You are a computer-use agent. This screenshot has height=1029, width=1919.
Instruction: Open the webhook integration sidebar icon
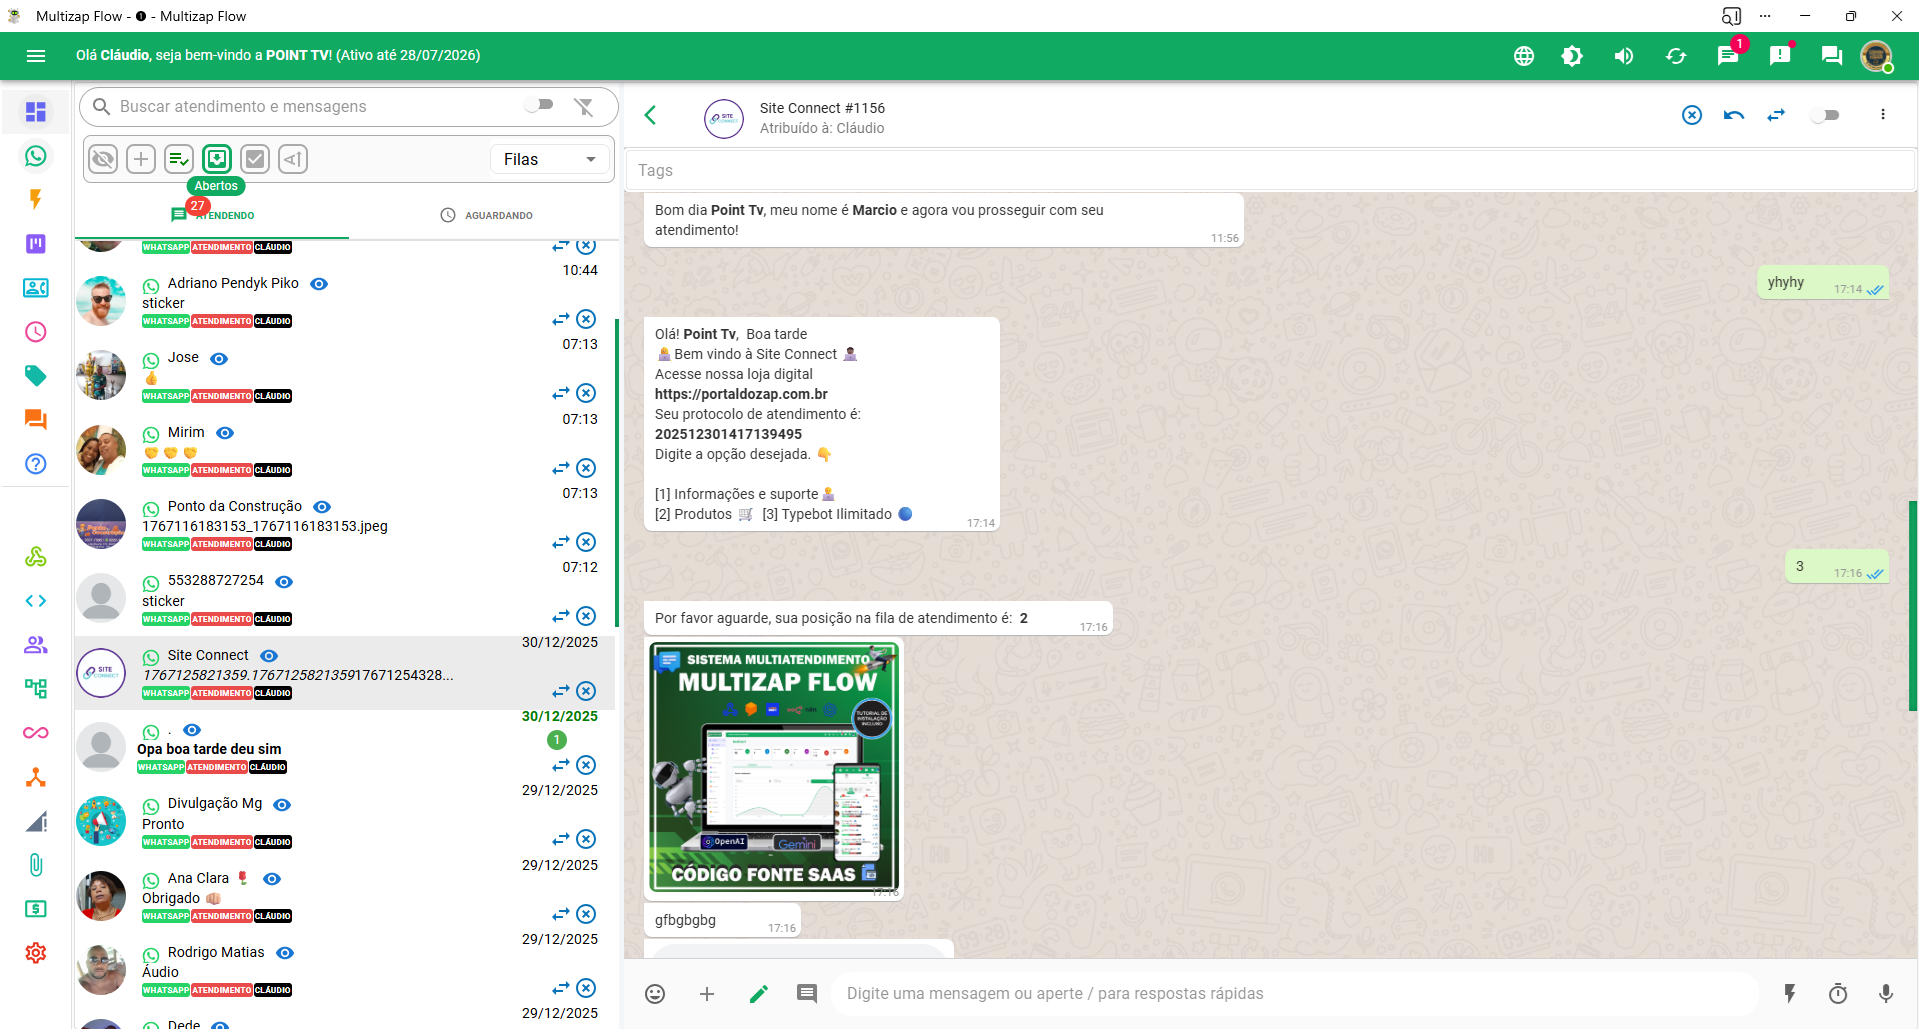click(x=36, y=557)
